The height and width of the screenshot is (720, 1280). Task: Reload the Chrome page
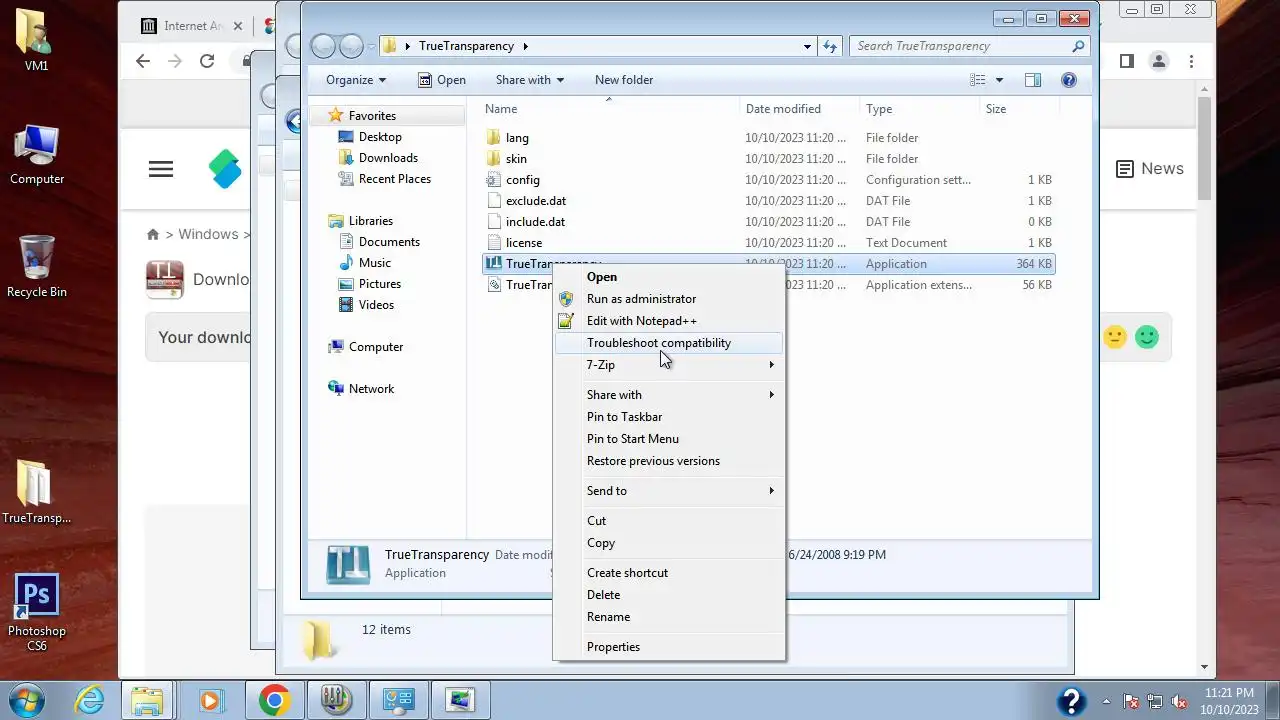click(207, 61)
